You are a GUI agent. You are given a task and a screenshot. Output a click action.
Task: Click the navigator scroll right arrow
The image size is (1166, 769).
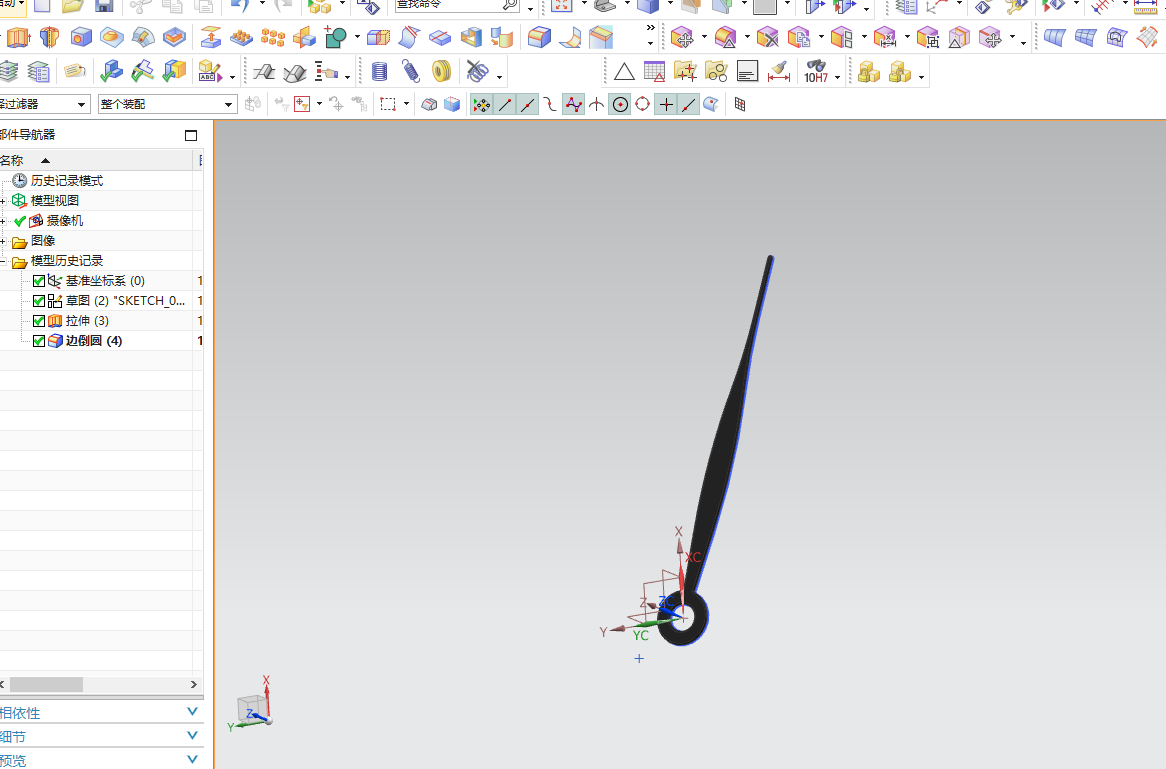[194, 684]
